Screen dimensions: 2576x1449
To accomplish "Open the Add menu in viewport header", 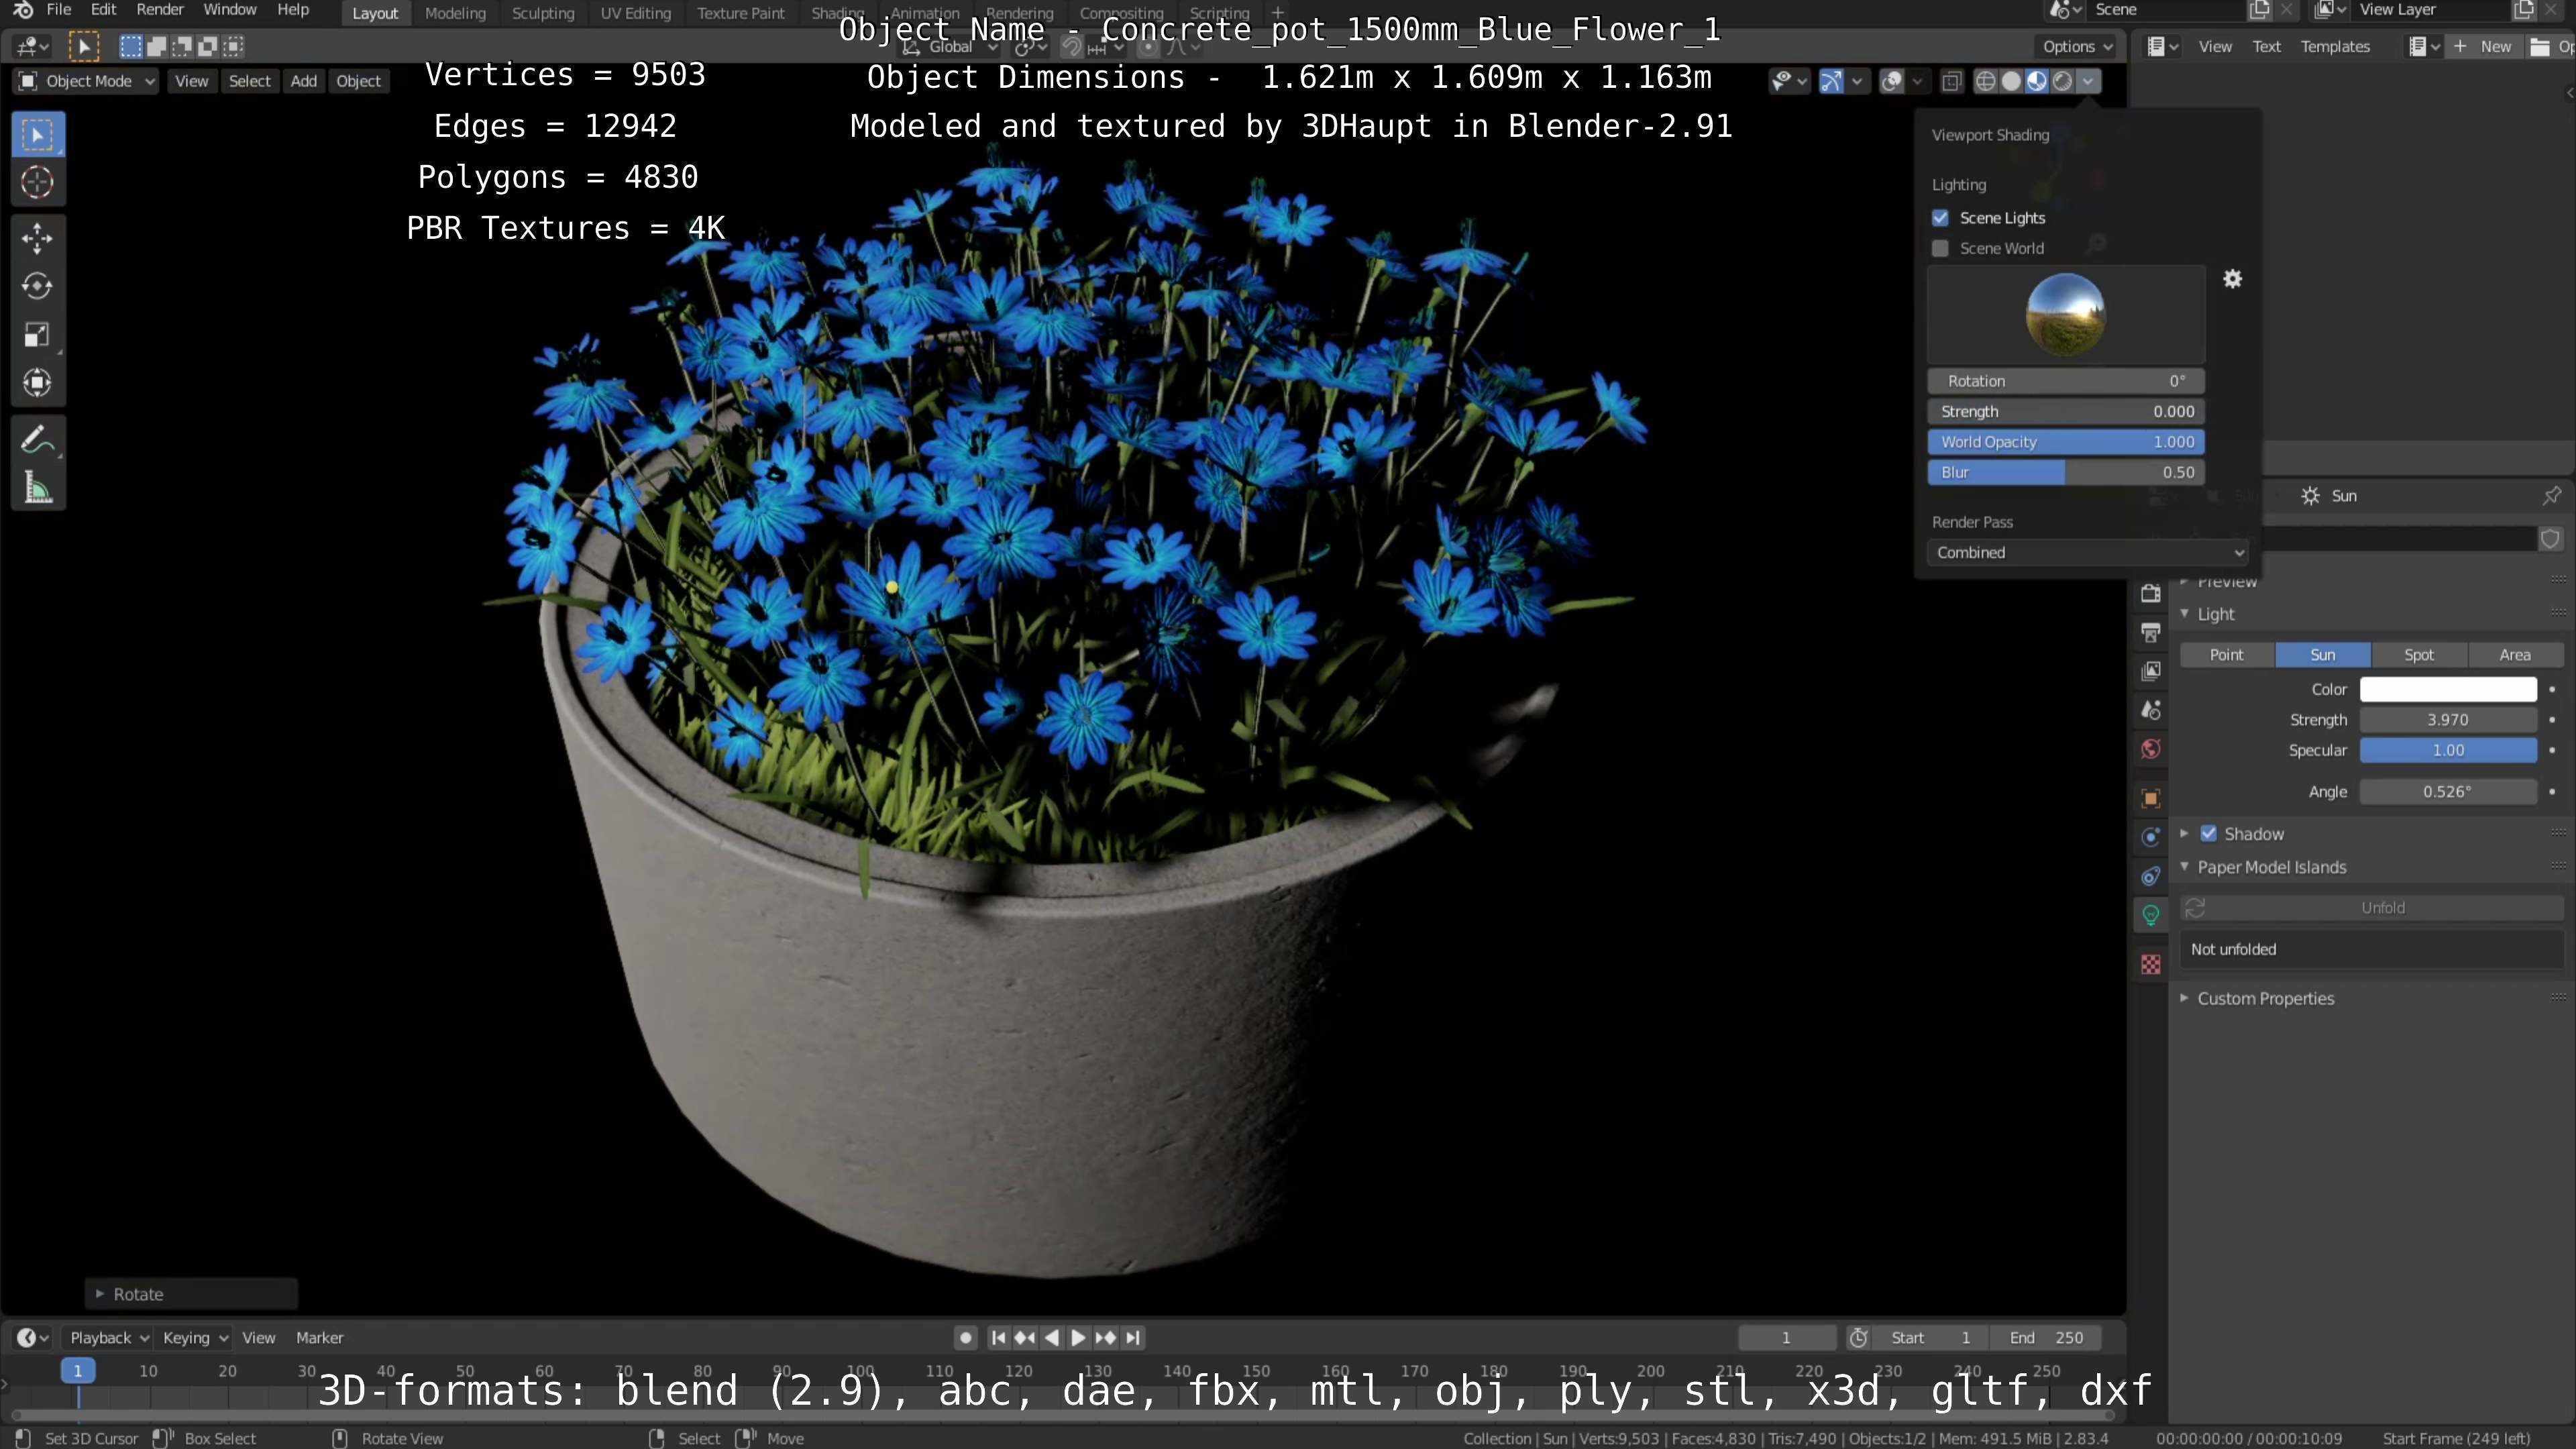I will 303,82.
